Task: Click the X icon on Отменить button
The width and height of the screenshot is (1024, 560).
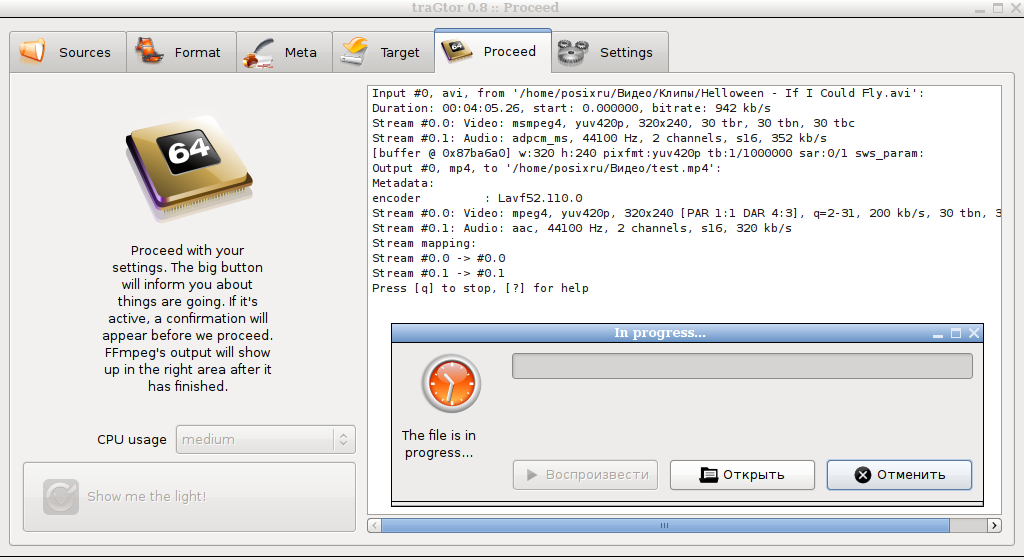Action: (863, 475)
